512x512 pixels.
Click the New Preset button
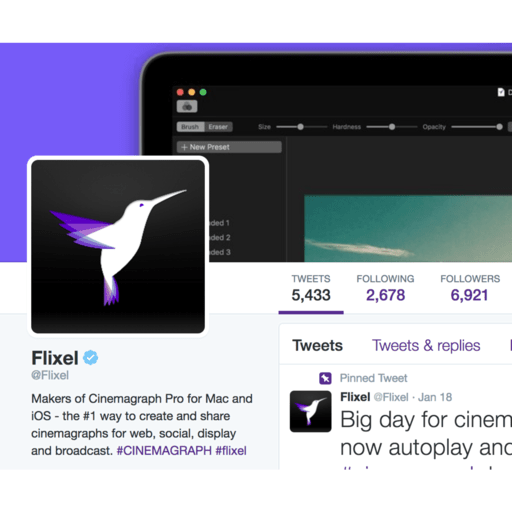[x=229, y=147]
